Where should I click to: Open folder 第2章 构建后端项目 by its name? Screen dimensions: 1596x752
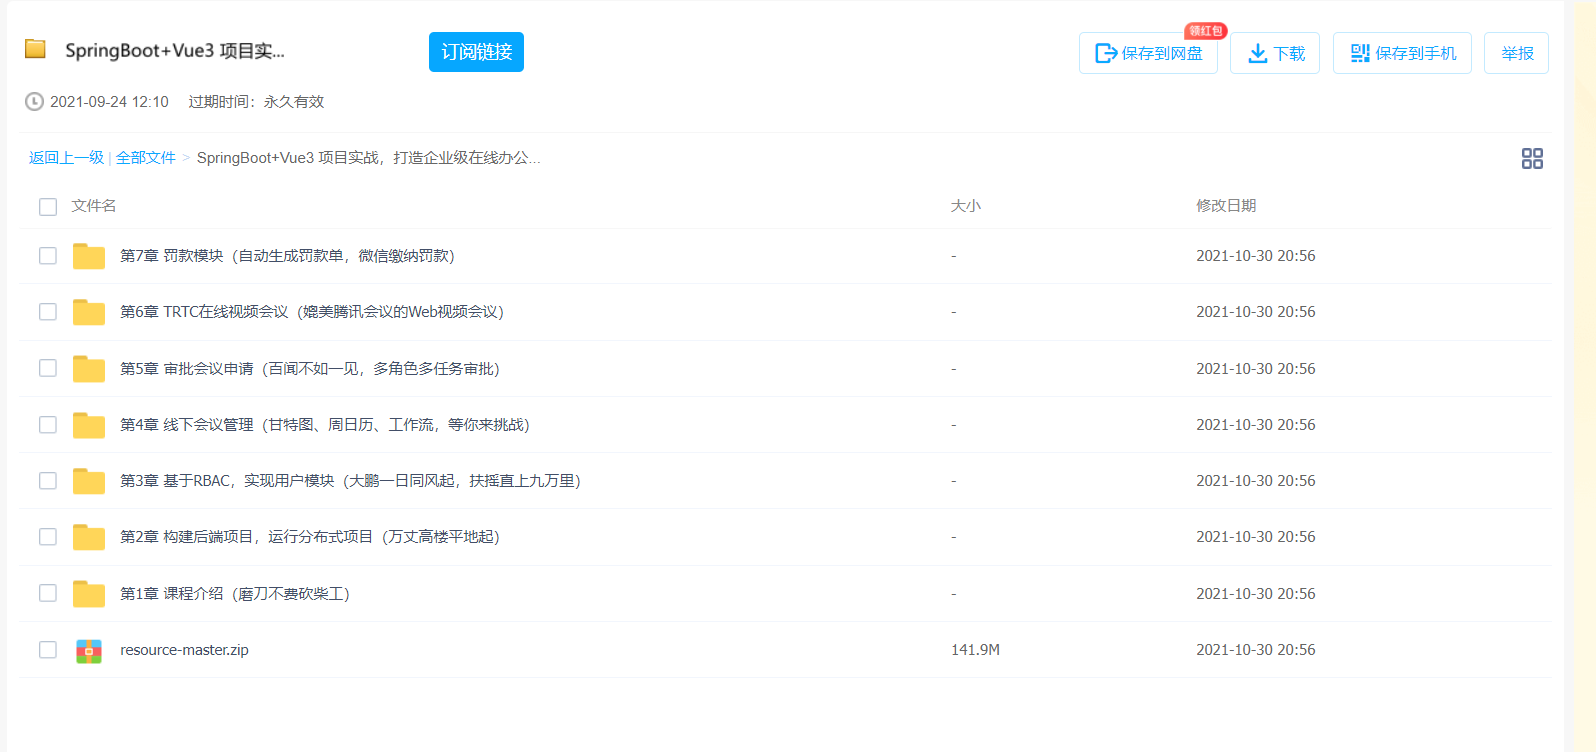310,537
